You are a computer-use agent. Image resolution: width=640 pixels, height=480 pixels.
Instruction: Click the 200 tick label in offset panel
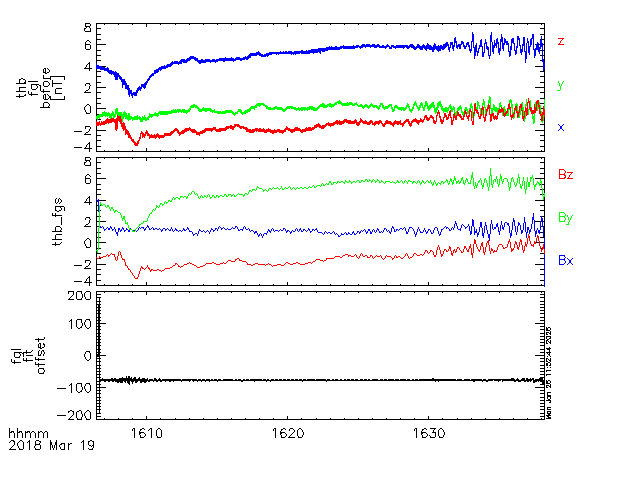(x=80, y=296)
